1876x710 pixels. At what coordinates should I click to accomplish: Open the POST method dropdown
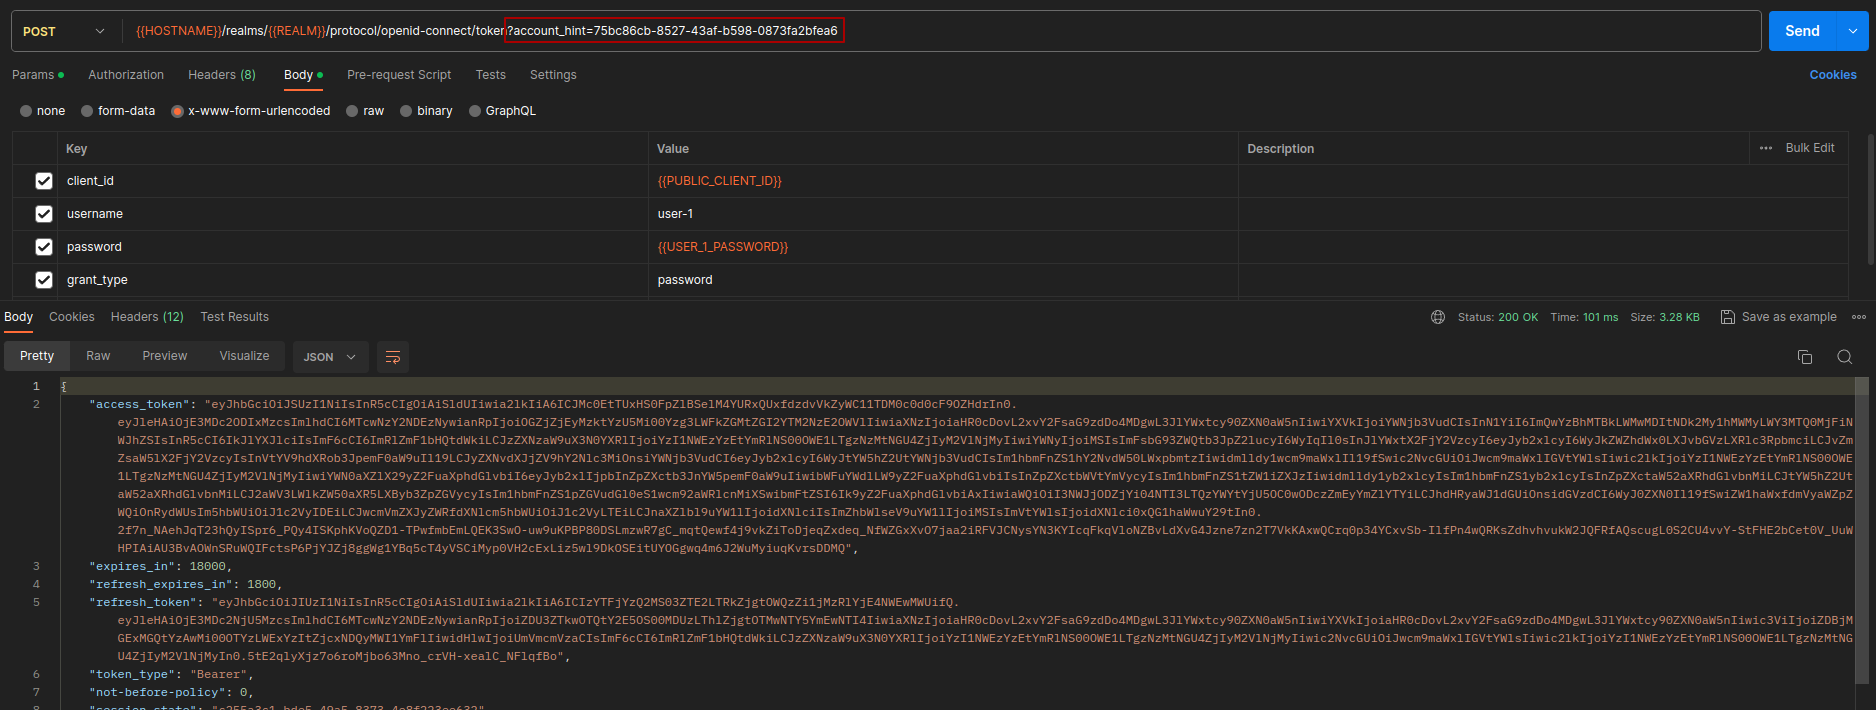[x=64, y=31]
